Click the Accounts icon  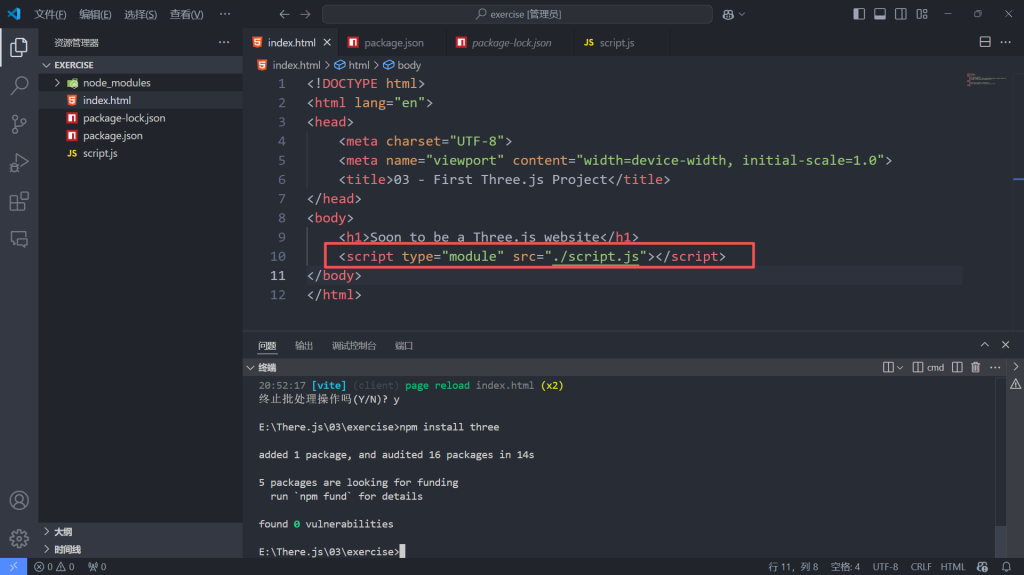tap(18, 500)
